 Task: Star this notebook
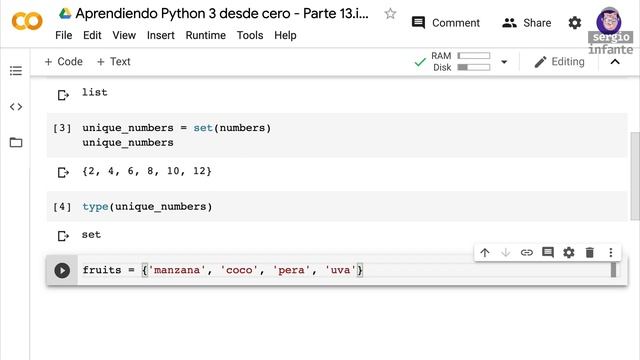point(390,14)
